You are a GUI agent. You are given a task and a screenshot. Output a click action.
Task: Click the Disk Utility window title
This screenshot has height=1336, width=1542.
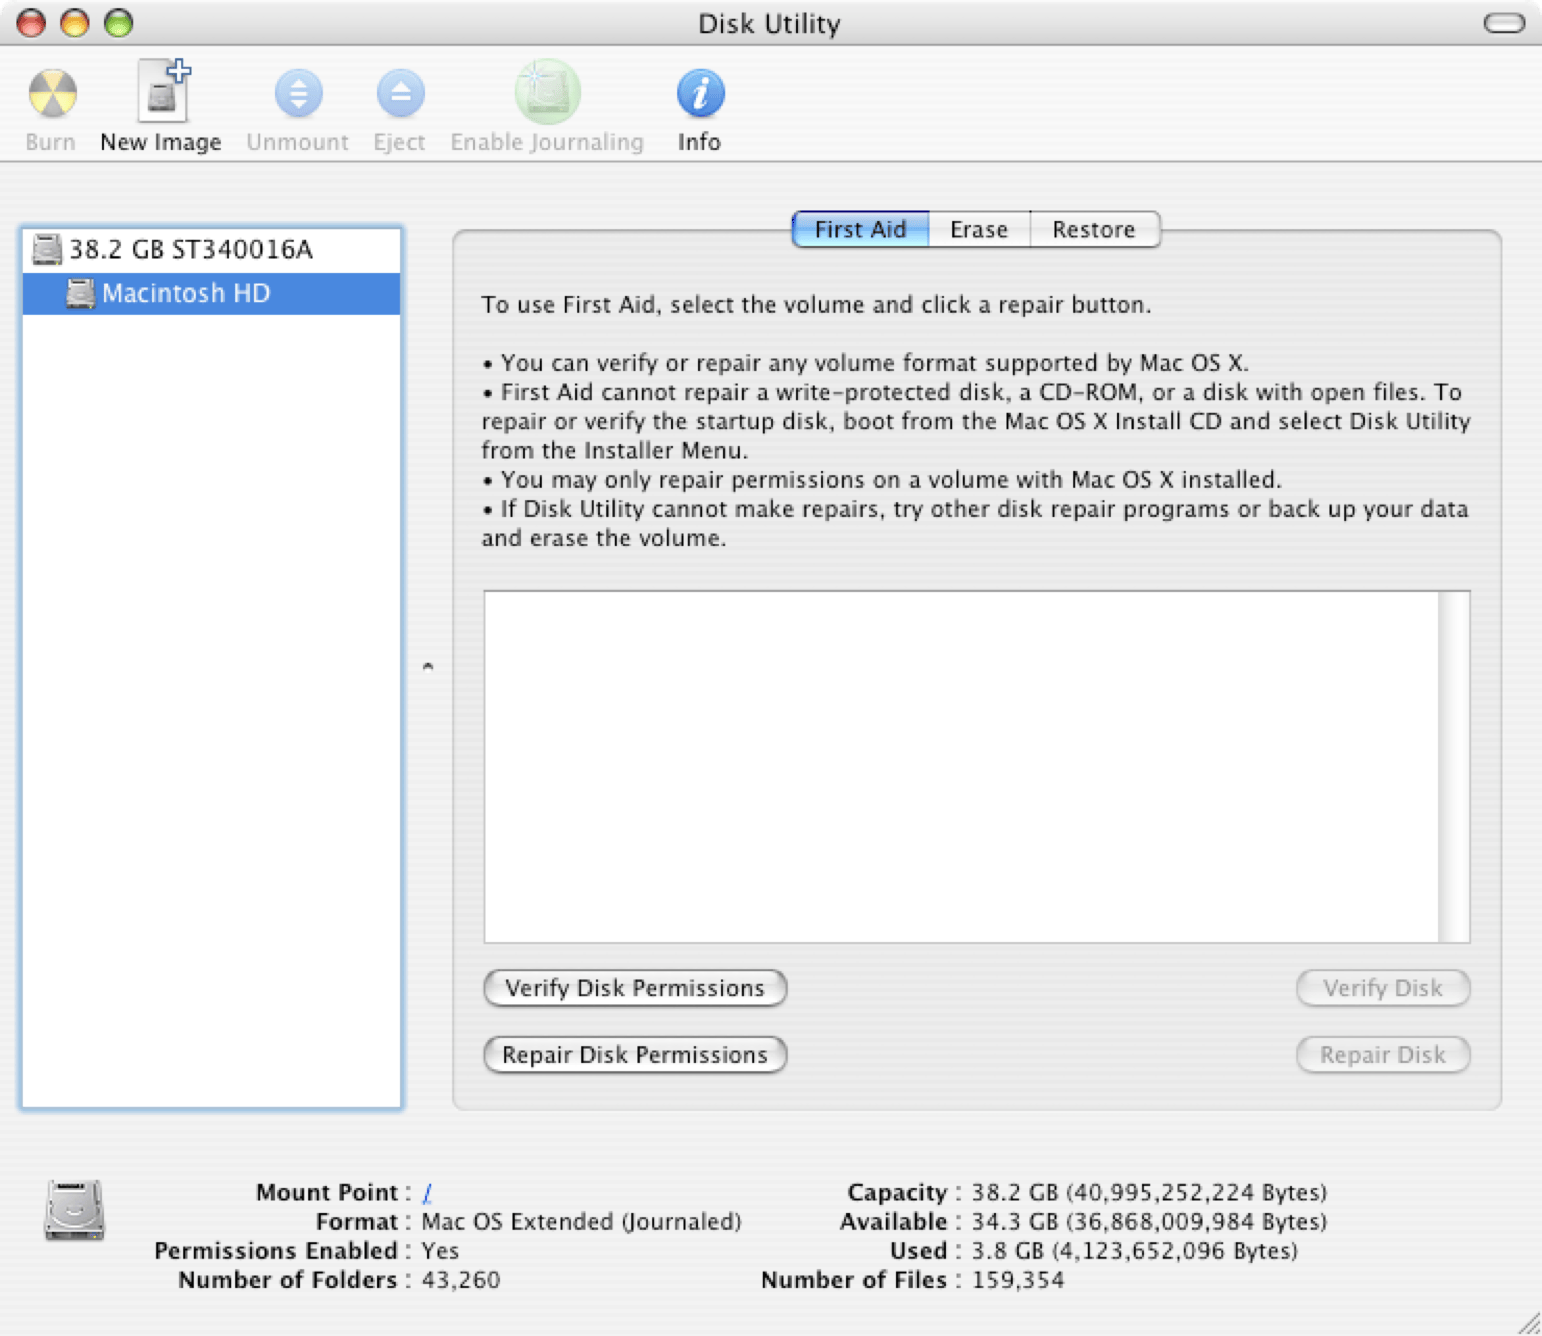pos(769,23)
